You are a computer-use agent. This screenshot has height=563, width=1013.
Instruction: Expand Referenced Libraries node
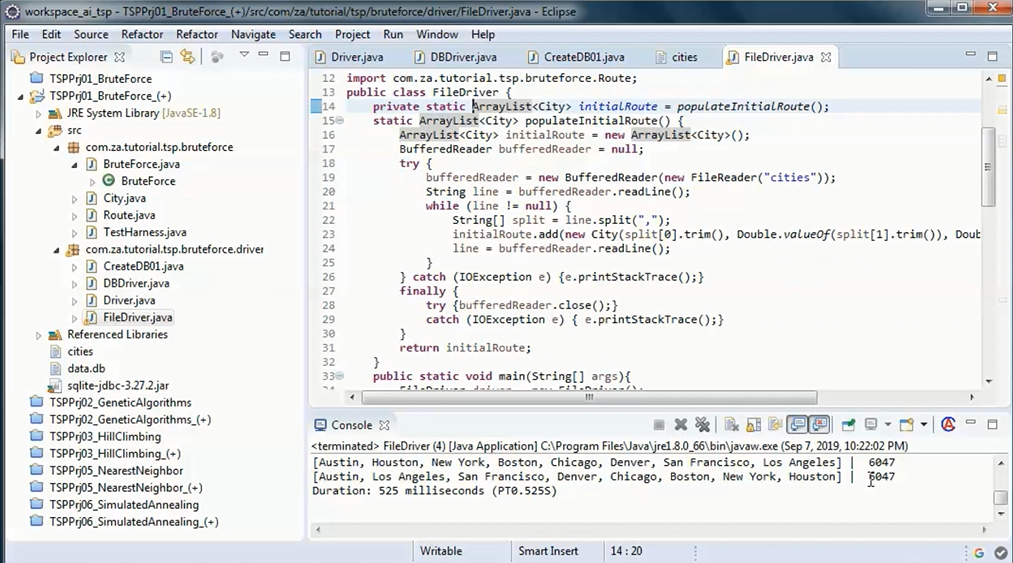(38, 335)
